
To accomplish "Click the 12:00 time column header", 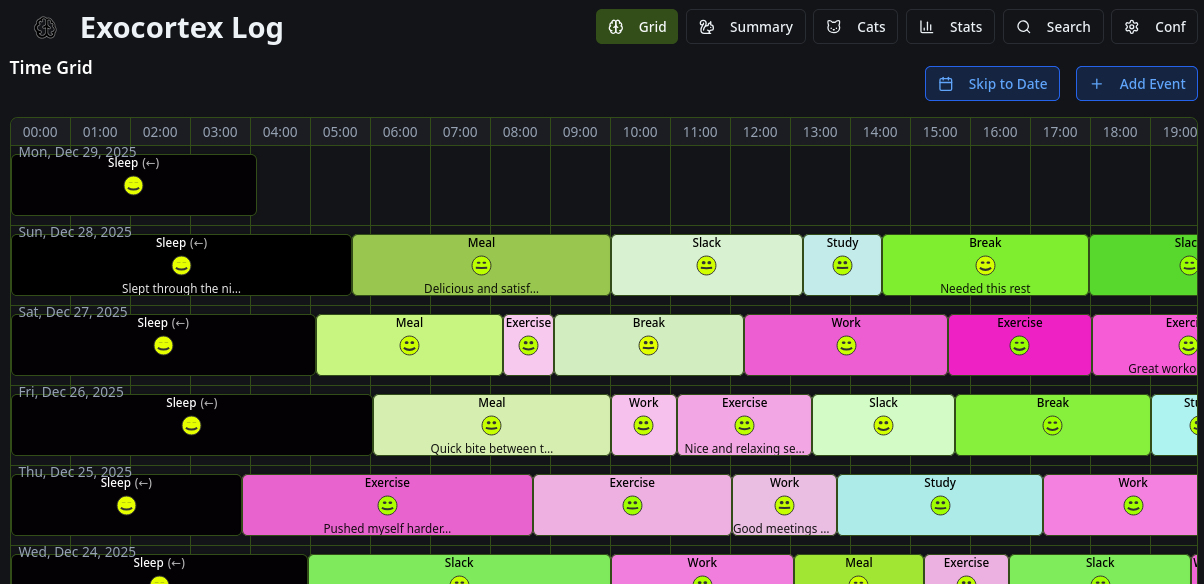I will pyautogui.click(x=760, y=132).
